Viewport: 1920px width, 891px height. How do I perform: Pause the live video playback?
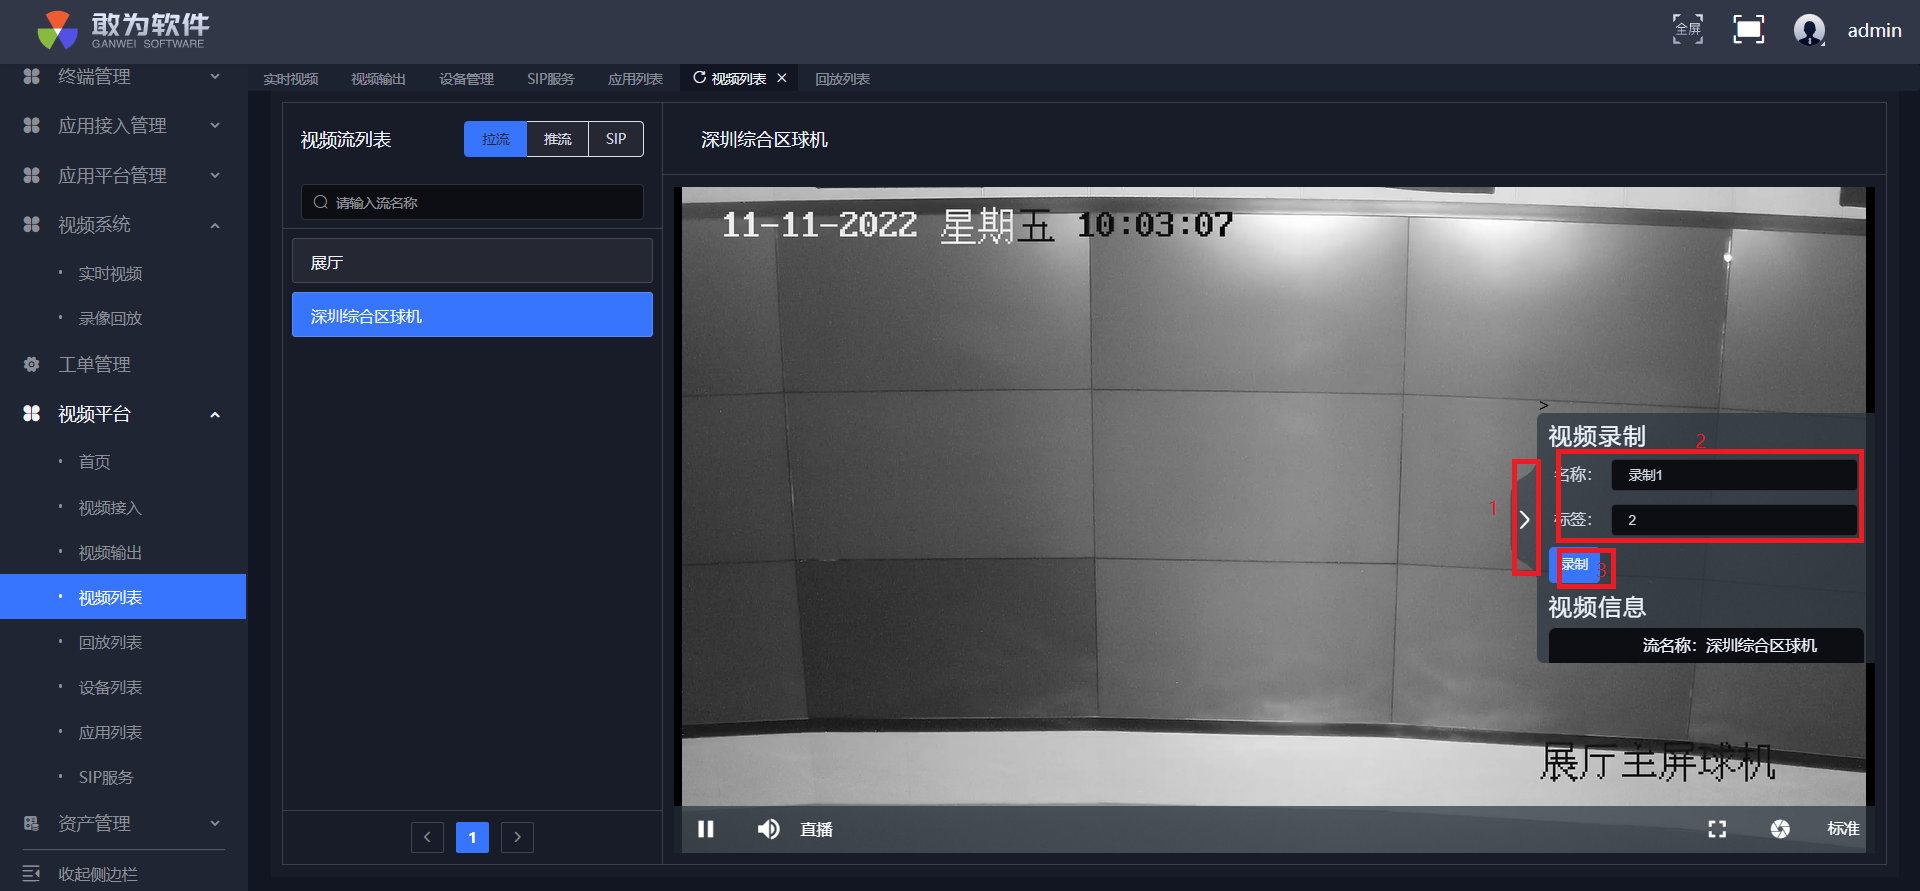(706, 829)
